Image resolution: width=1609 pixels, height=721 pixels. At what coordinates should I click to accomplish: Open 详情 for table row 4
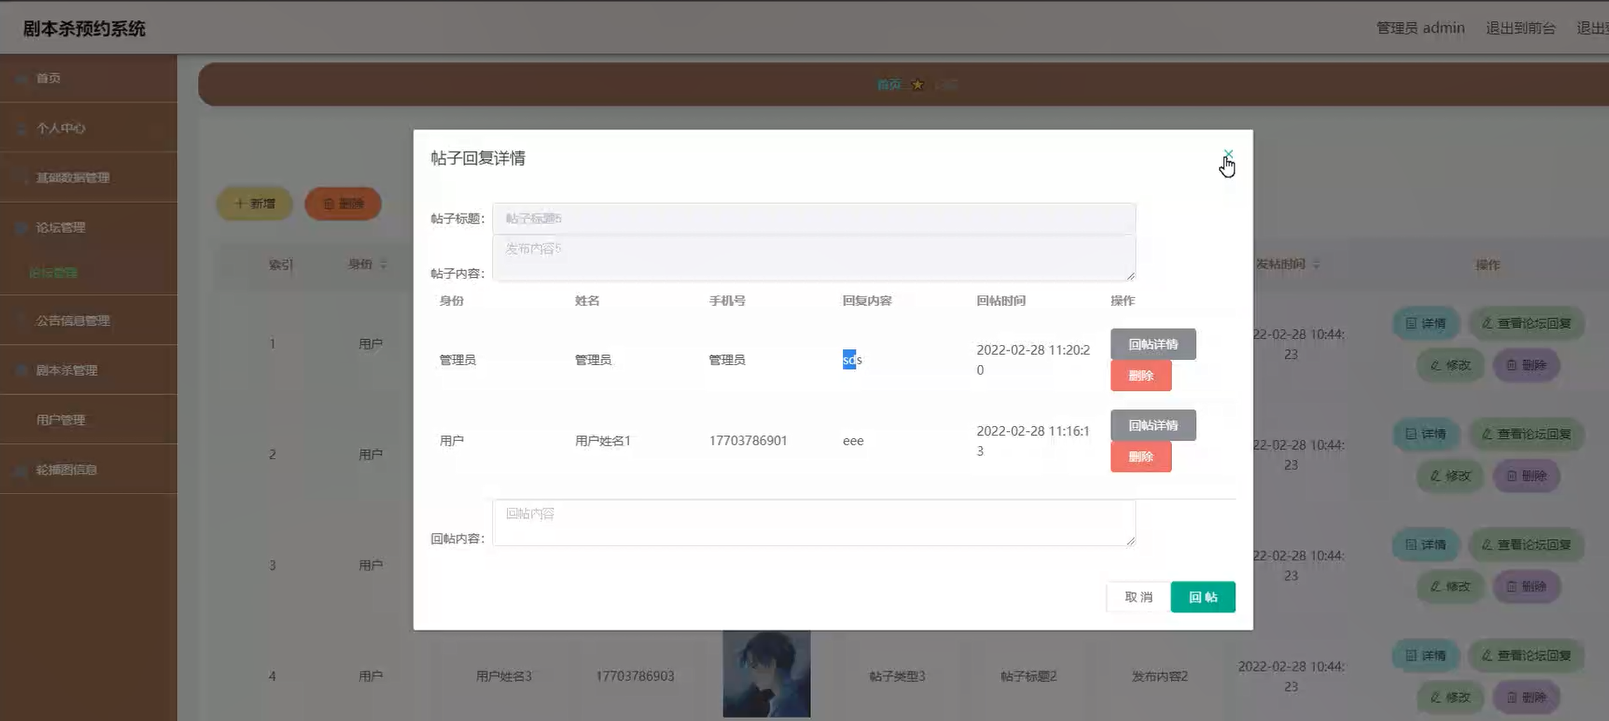1426,656
